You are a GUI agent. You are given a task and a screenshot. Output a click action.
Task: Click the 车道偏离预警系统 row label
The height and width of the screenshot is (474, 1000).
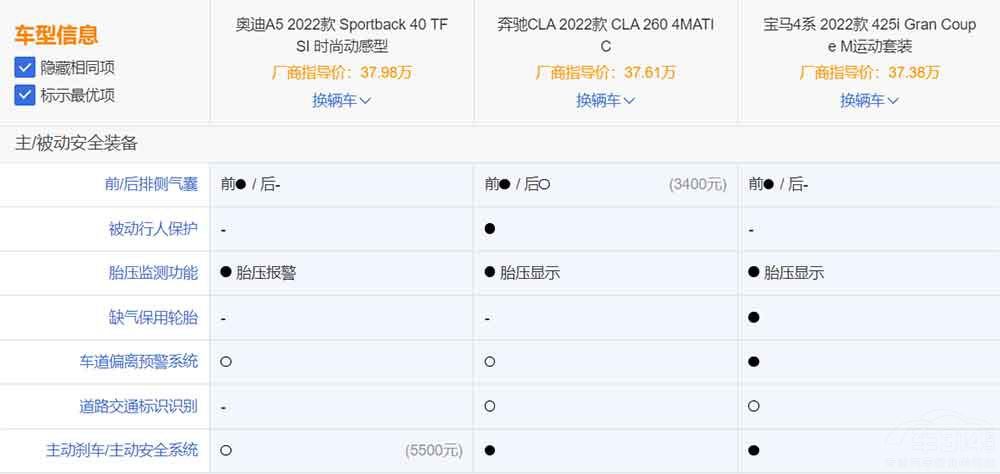point(139,361)
